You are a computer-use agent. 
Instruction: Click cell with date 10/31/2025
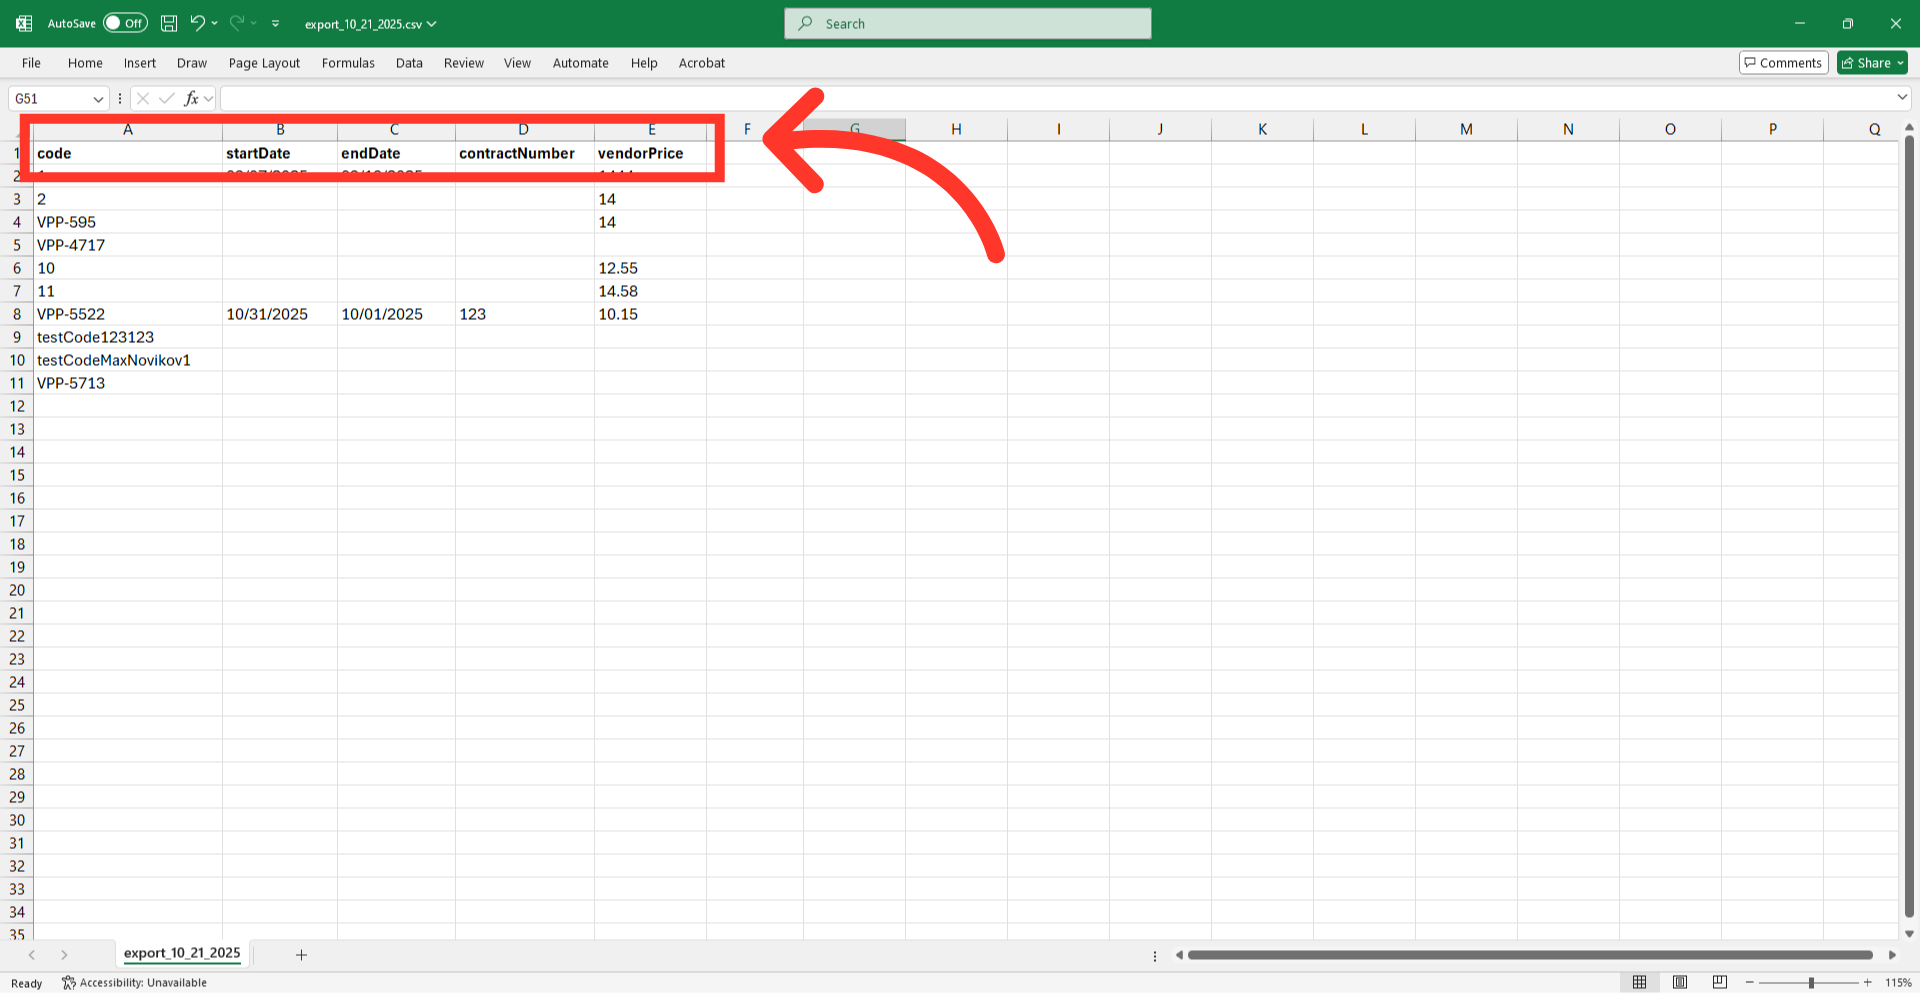tap(280, 314)
